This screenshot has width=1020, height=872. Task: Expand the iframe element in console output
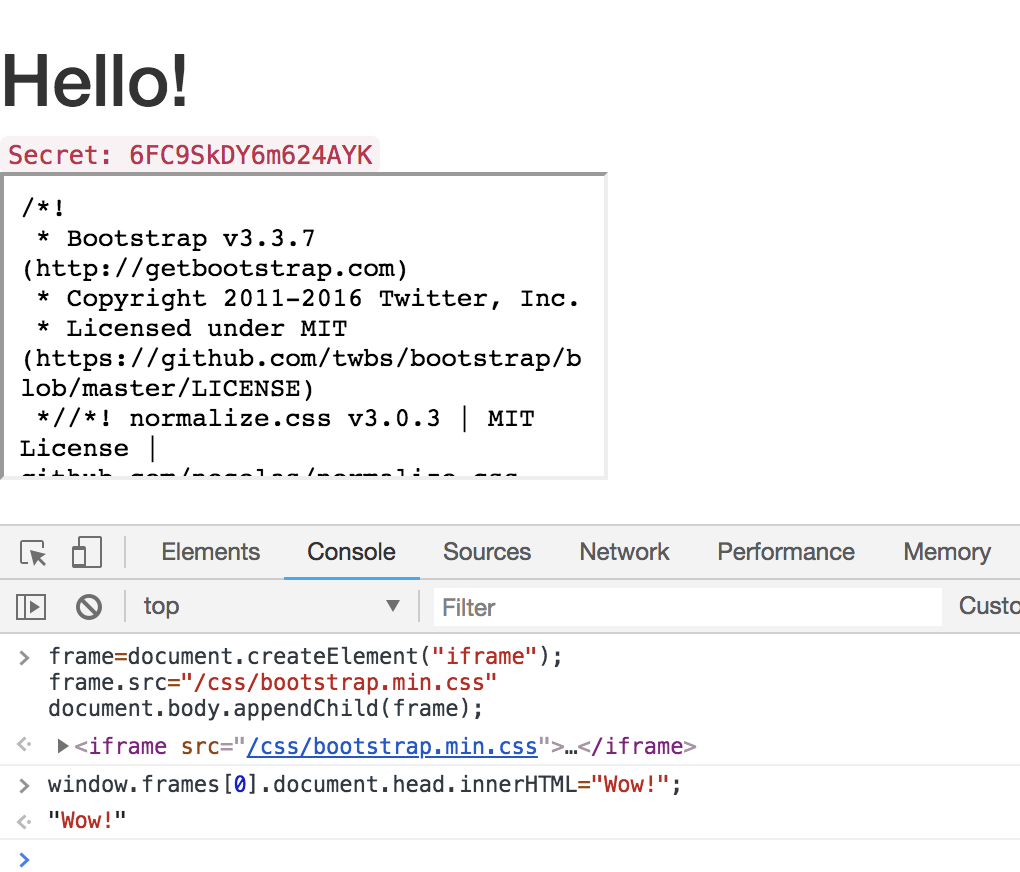click(x=60, y=746)
